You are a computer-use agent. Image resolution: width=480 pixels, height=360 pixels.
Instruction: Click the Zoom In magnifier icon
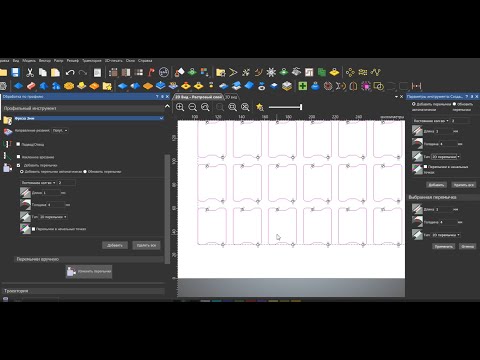pos(180,107)
